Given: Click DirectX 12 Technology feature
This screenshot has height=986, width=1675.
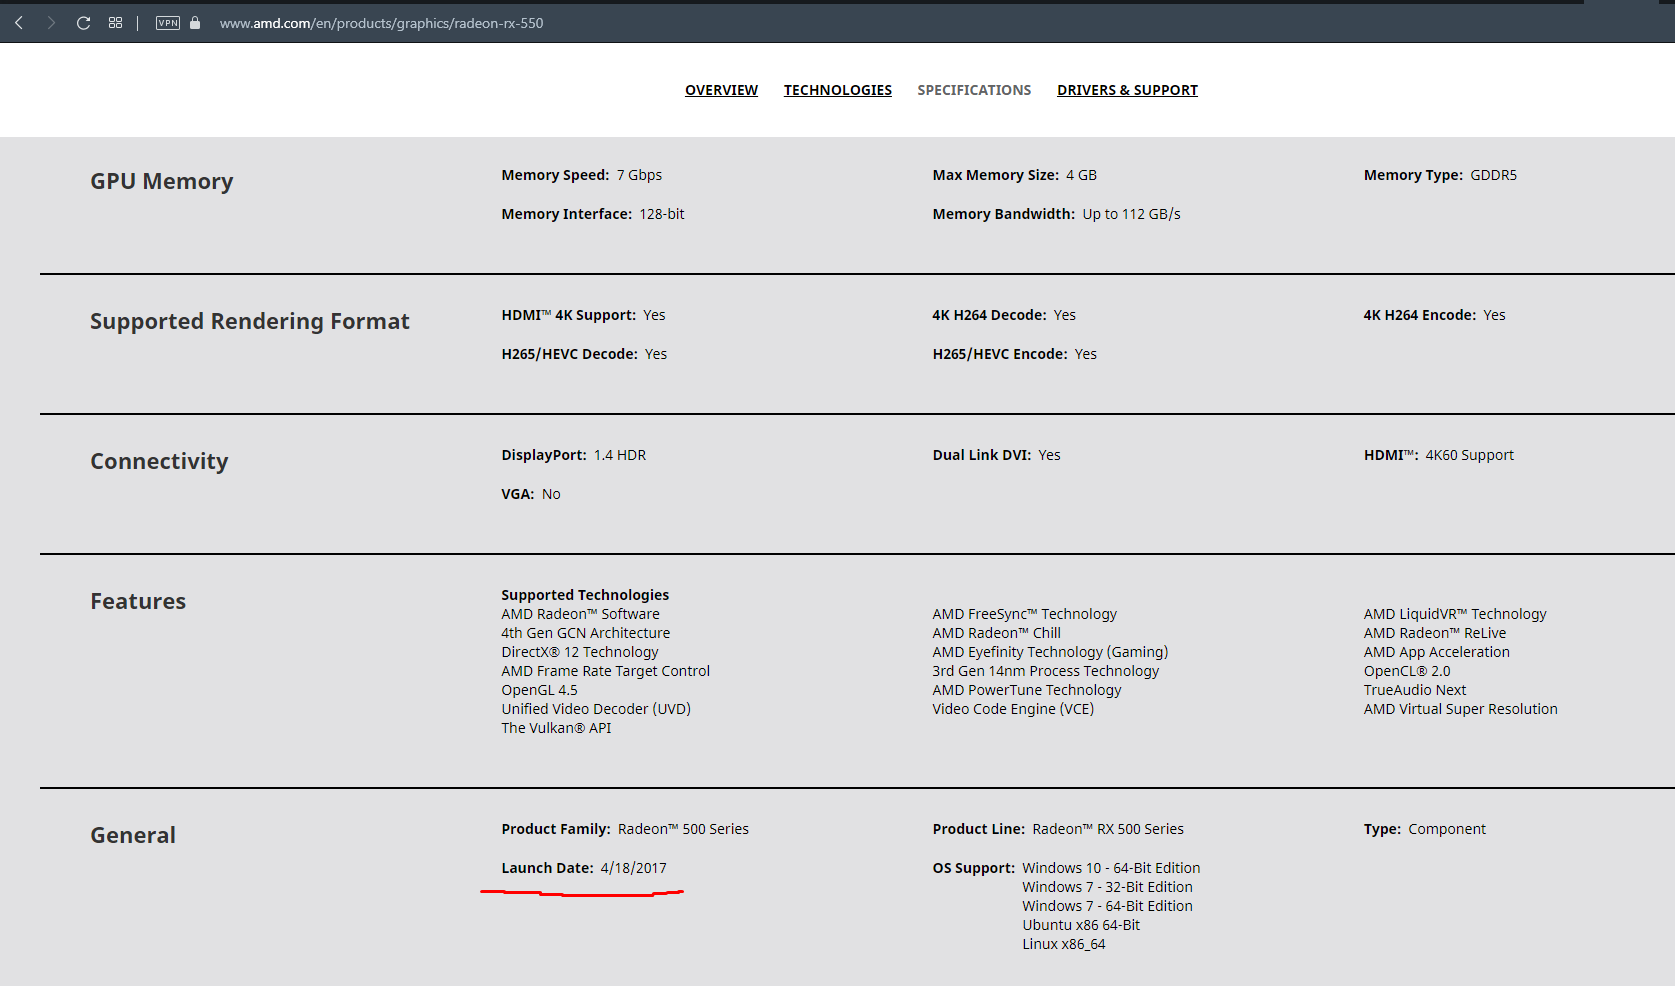Looking at the screenshot, I should [x=580, y=652].
